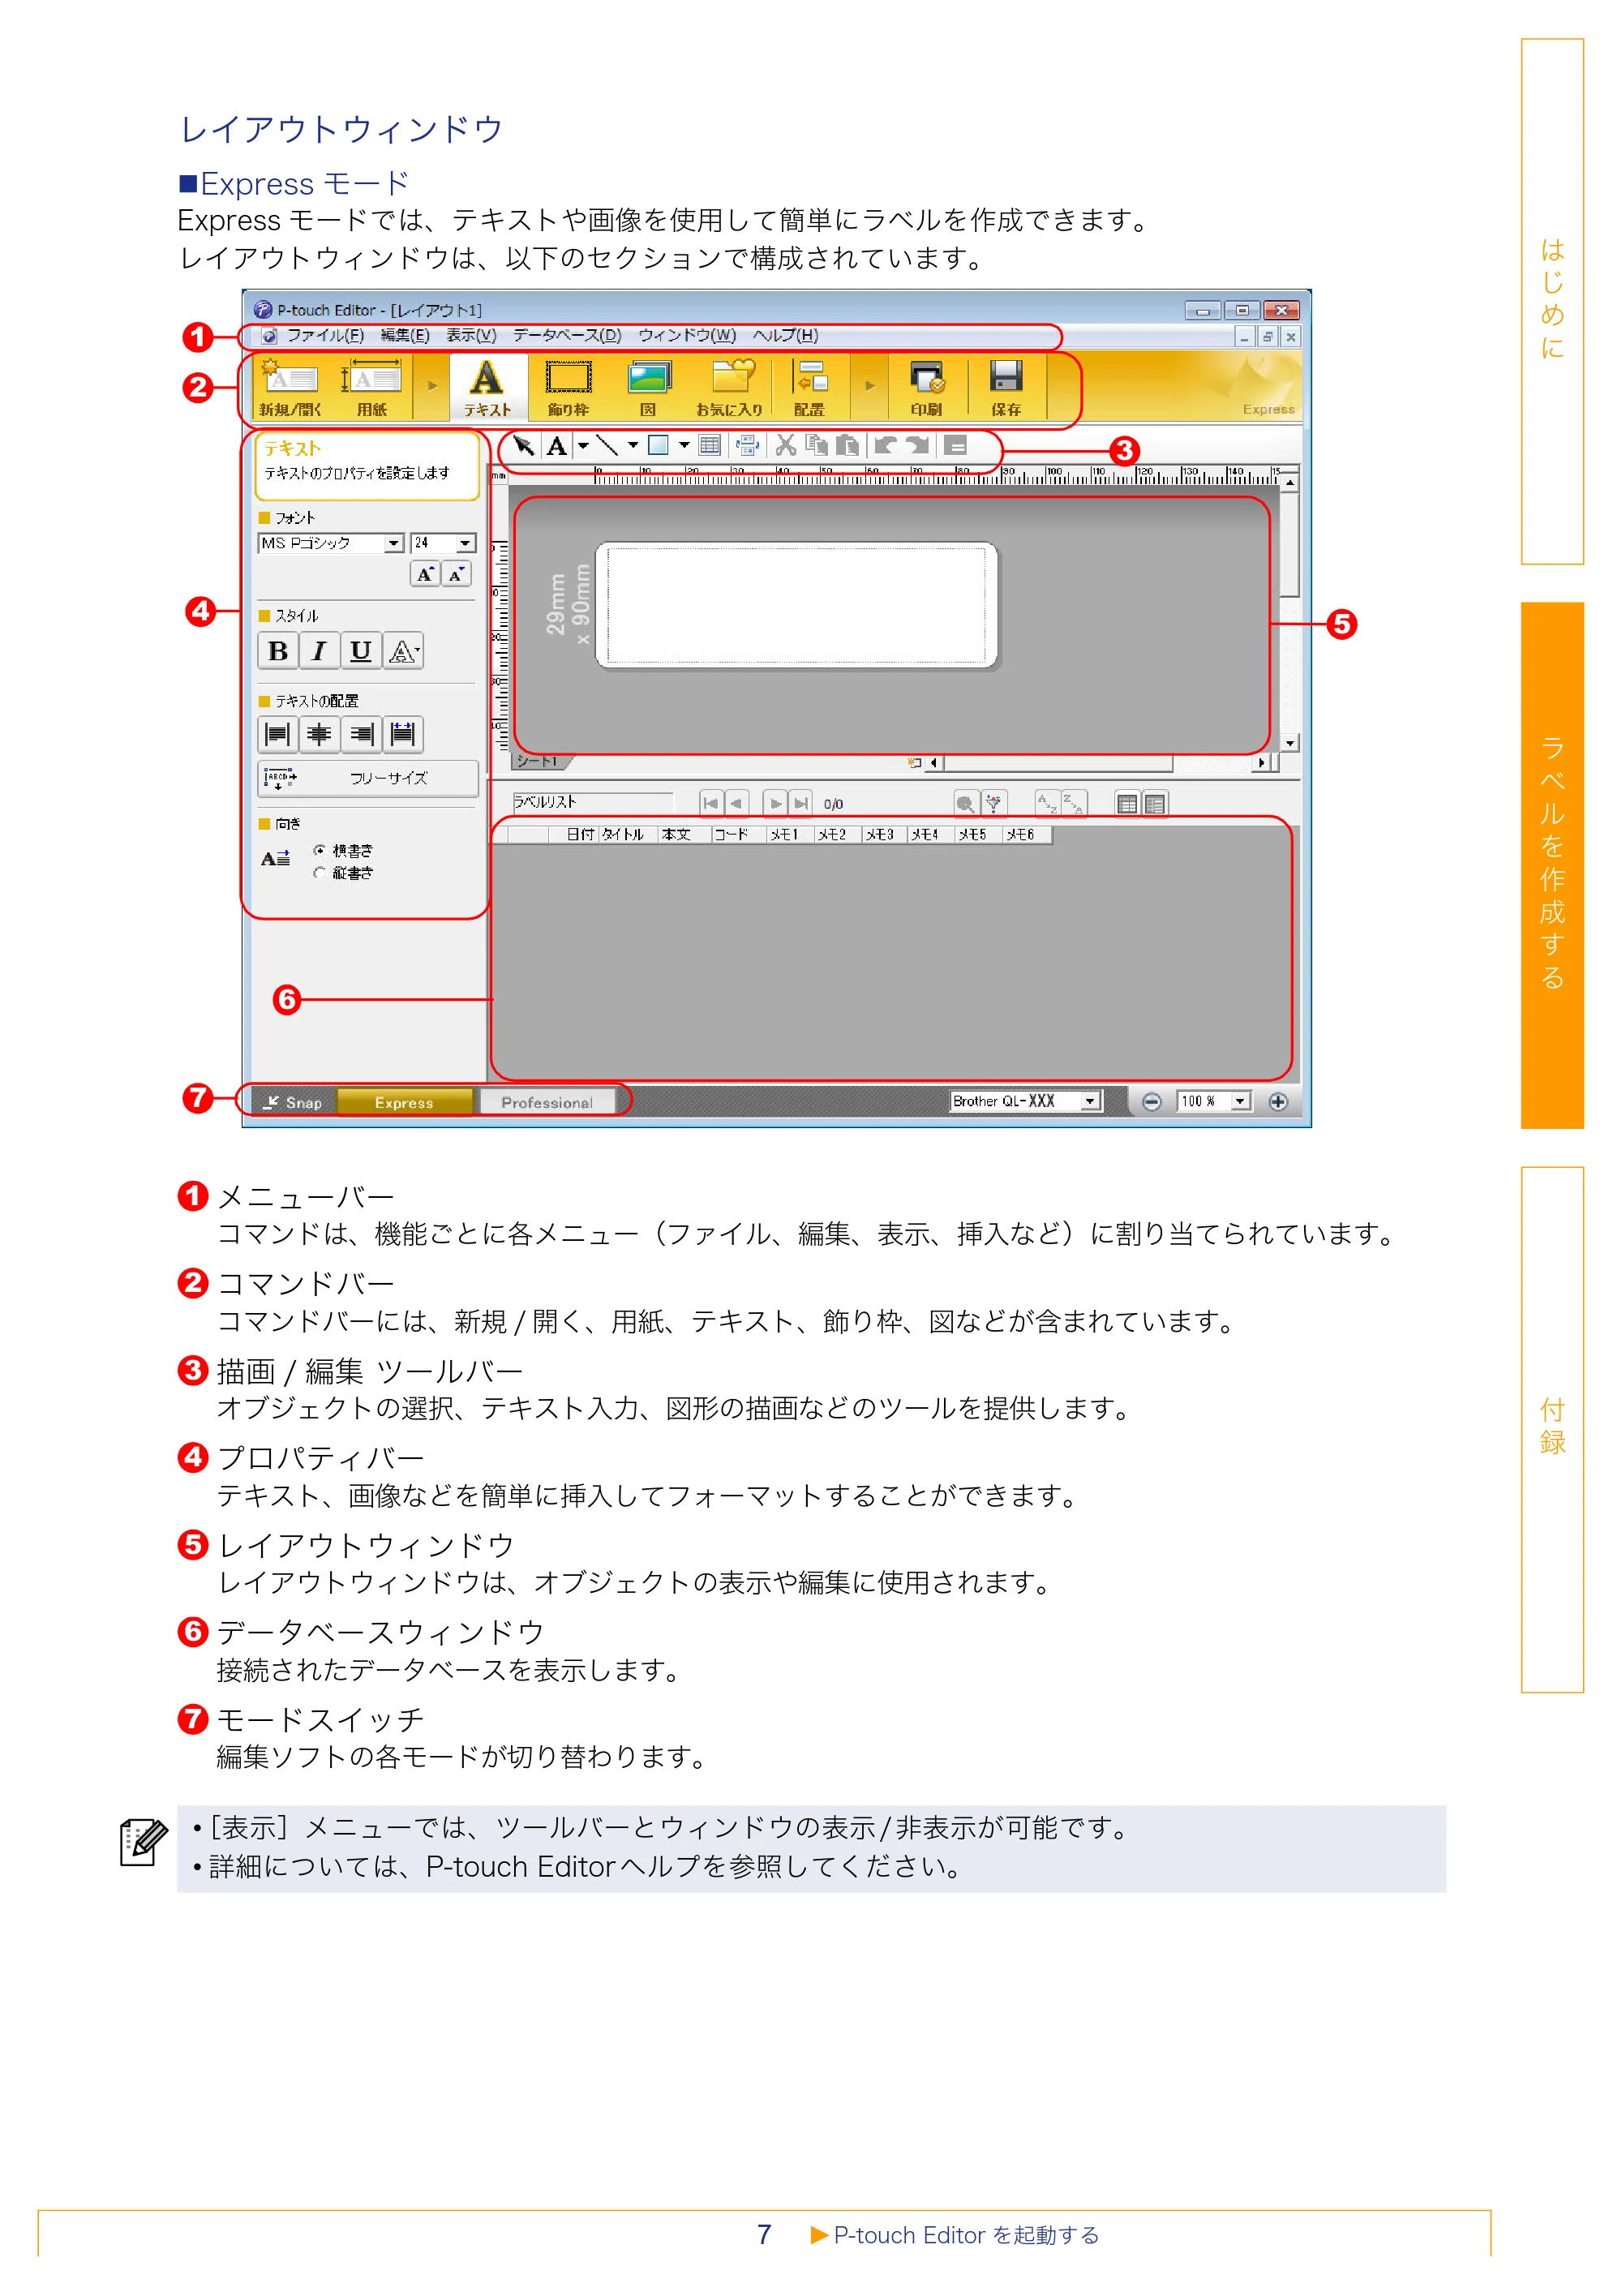Select the 横書き horizontal writing radio button
The height and width of the screenshot is (2296, 1622).
coord(319,850)
